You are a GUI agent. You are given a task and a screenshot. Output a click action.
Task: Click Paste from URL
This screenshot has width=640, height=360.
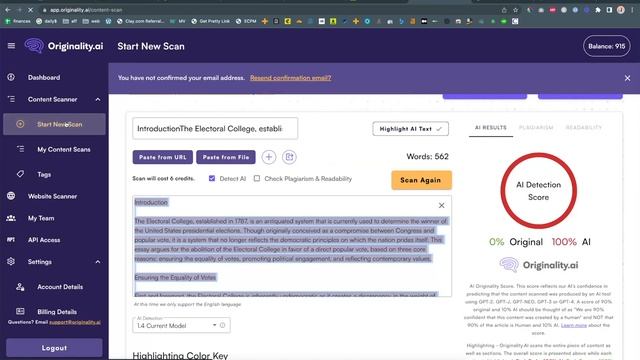point(162,157)
